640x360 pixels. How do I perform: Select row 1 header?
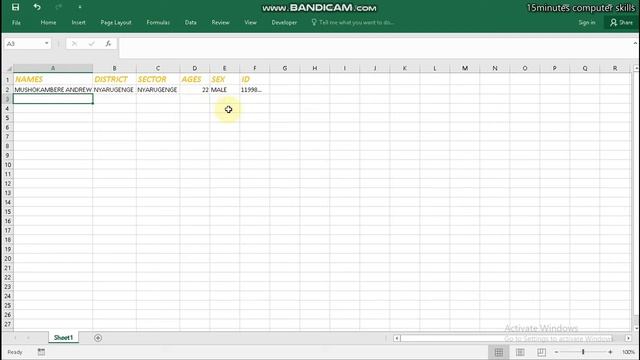7,80
